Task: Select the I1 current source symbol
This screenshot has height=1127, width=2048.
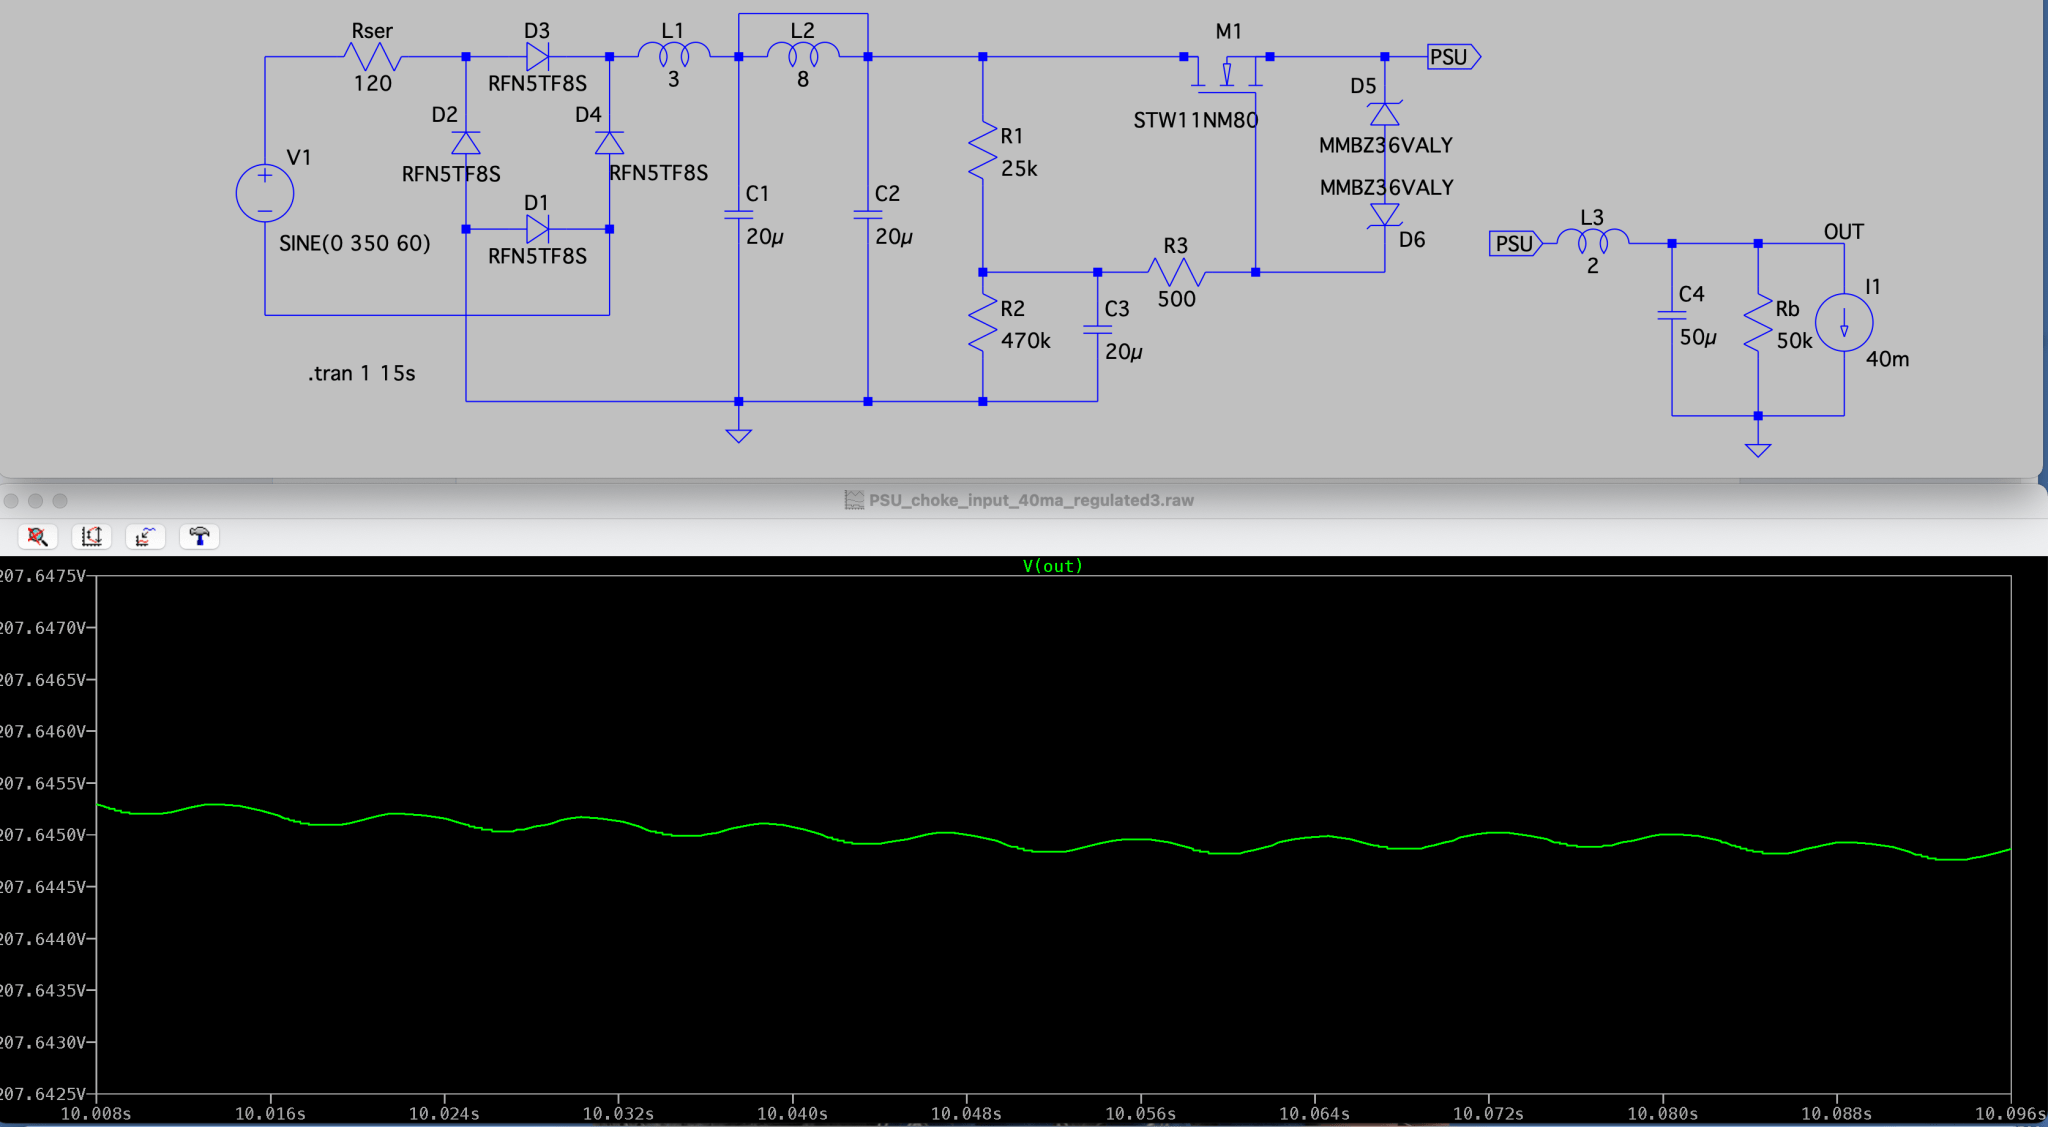Action: pyautogui.click(x=1844, y=323)
